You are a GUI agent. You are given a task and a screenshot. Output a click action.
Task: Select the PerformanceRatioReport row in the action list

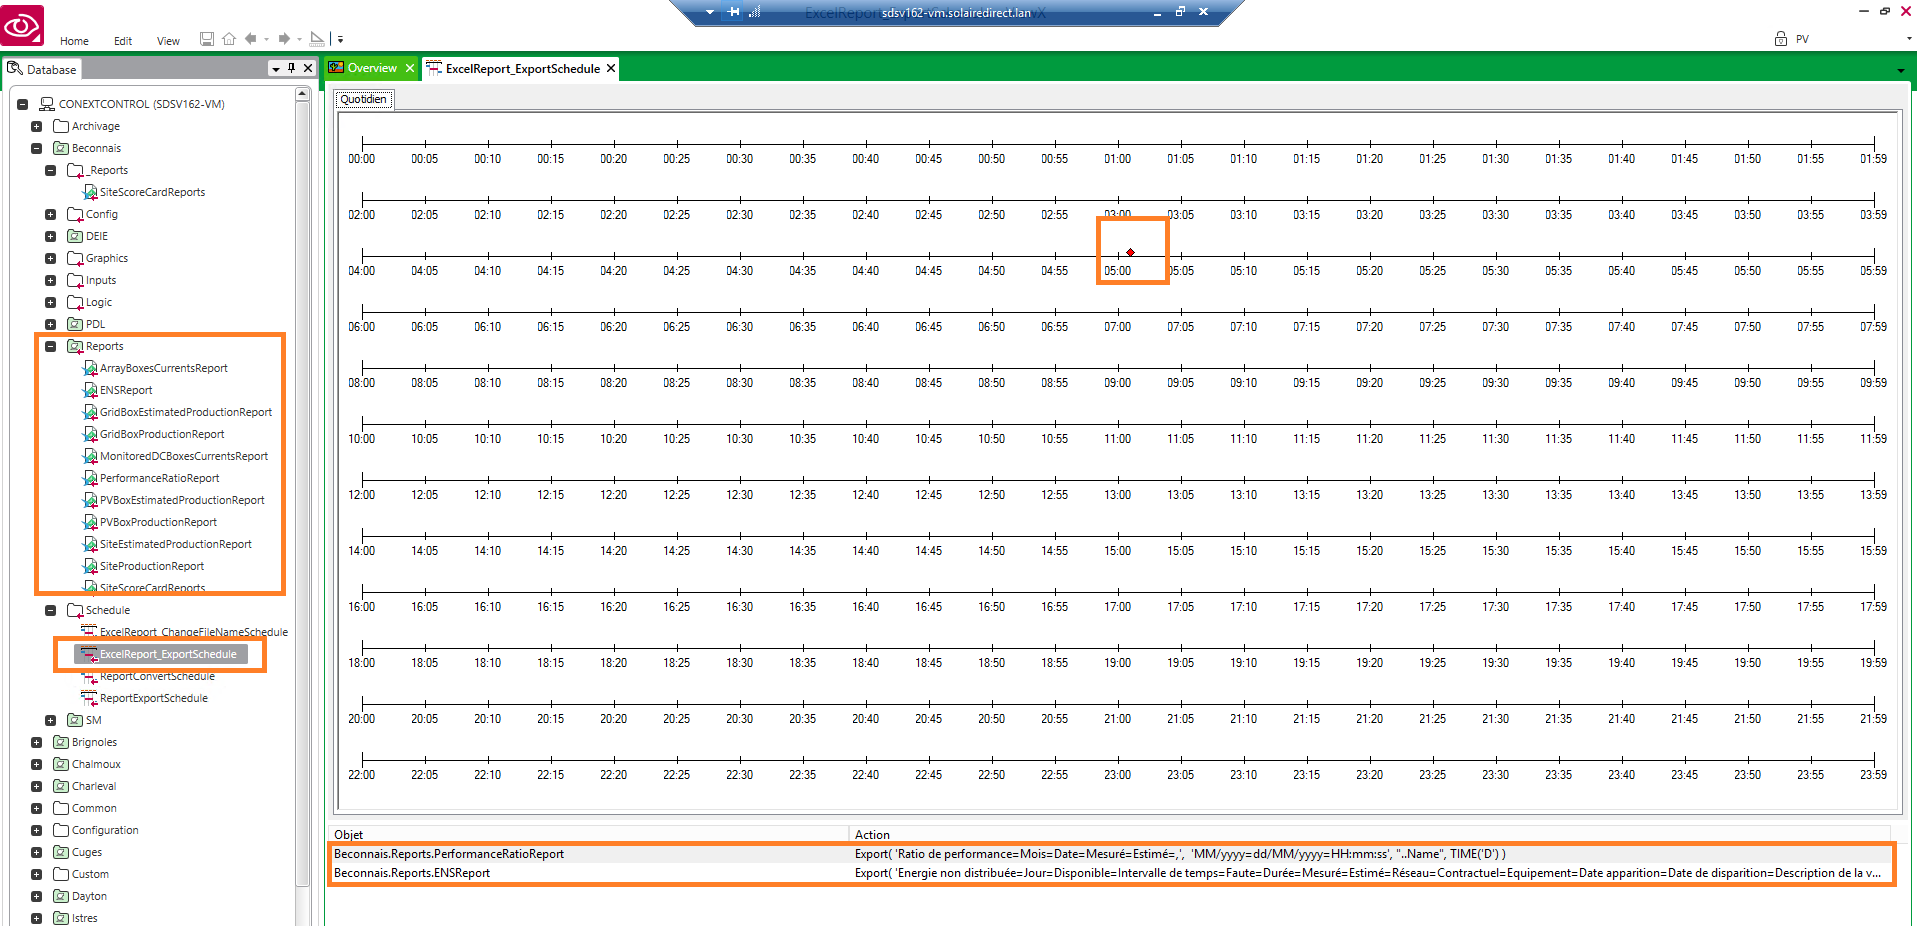click(x=449, y=854)
